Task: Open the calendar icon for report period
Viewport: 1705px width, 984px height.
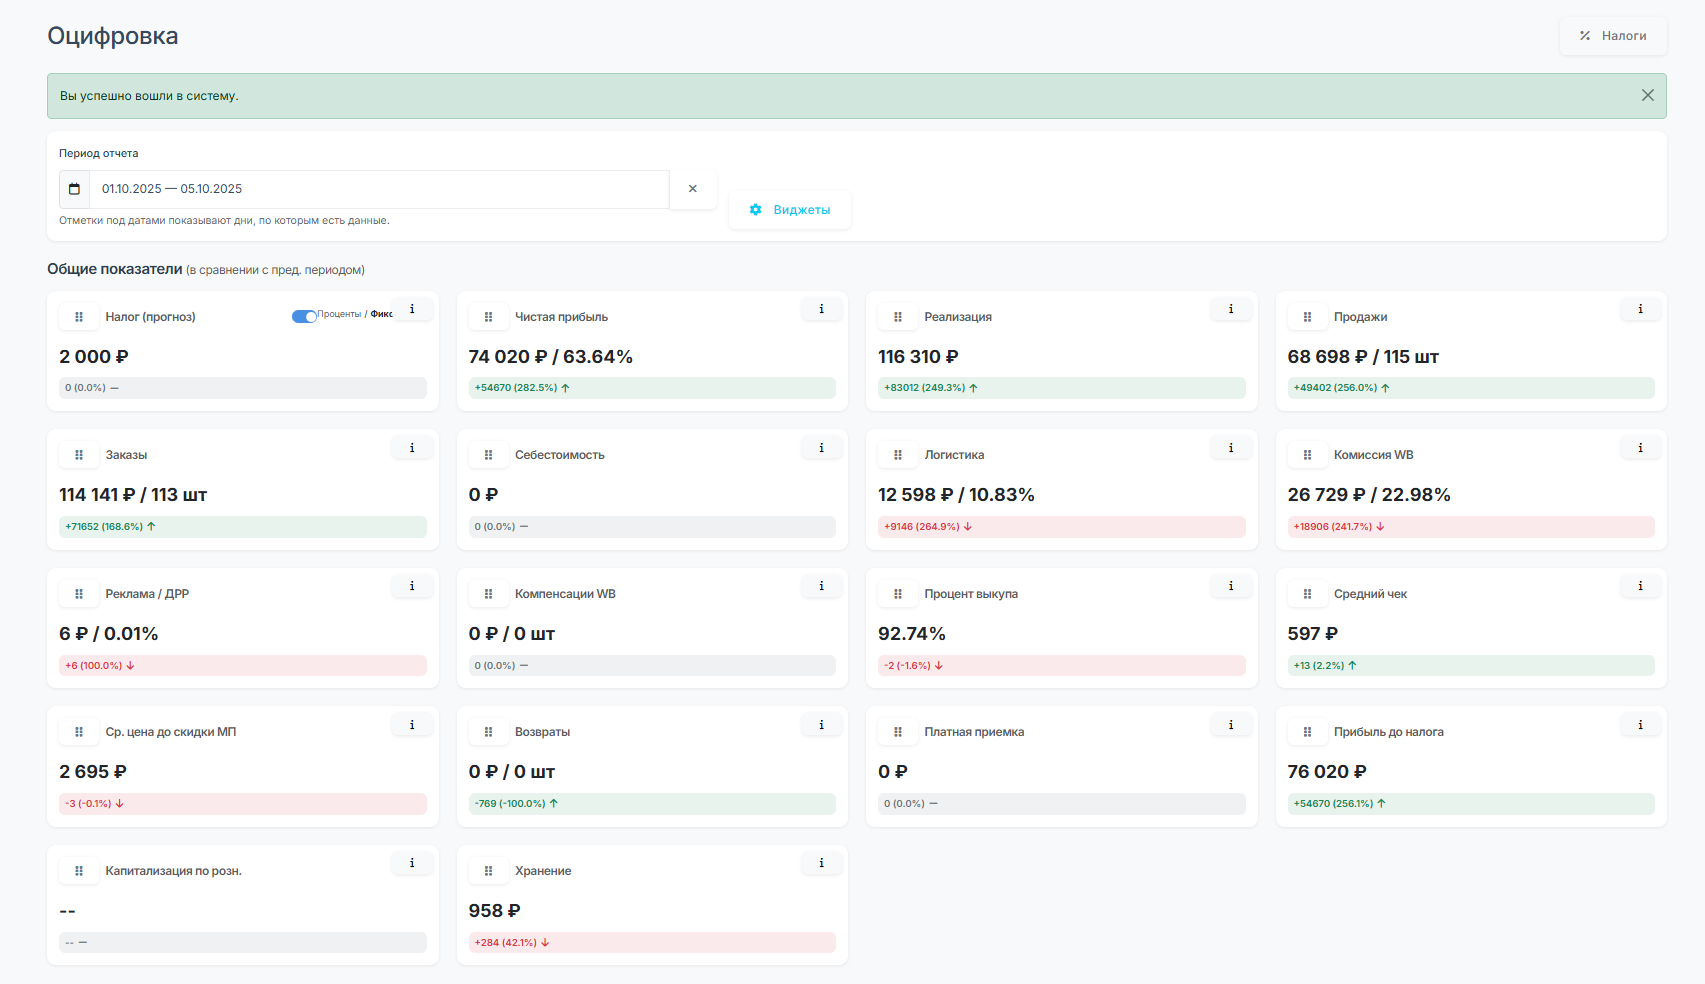Action: 74,189
